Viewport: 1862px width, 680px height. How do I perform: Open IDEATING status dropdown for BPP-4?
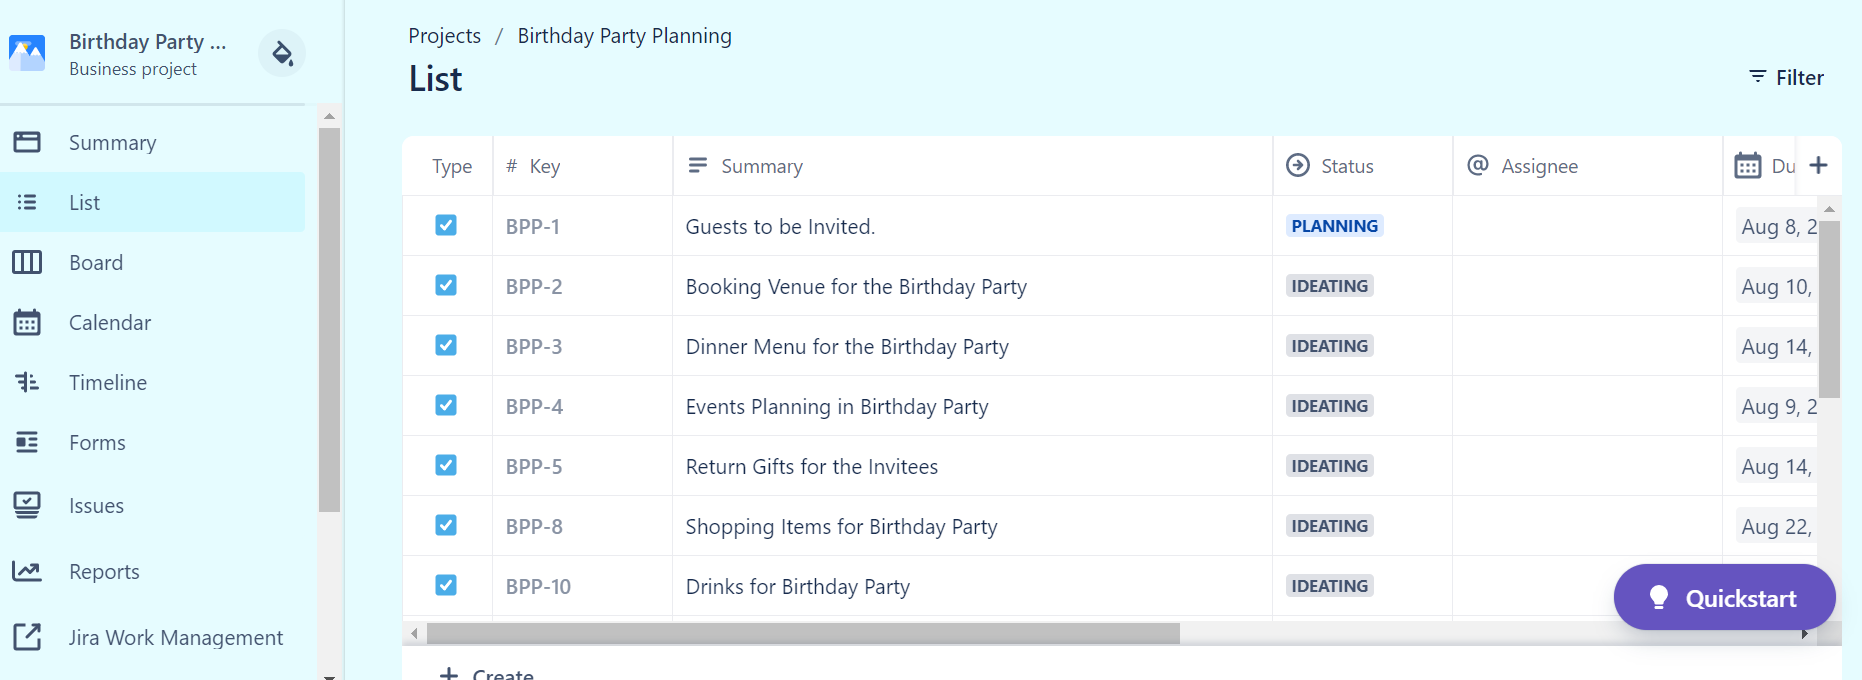tap(1329, 406)
